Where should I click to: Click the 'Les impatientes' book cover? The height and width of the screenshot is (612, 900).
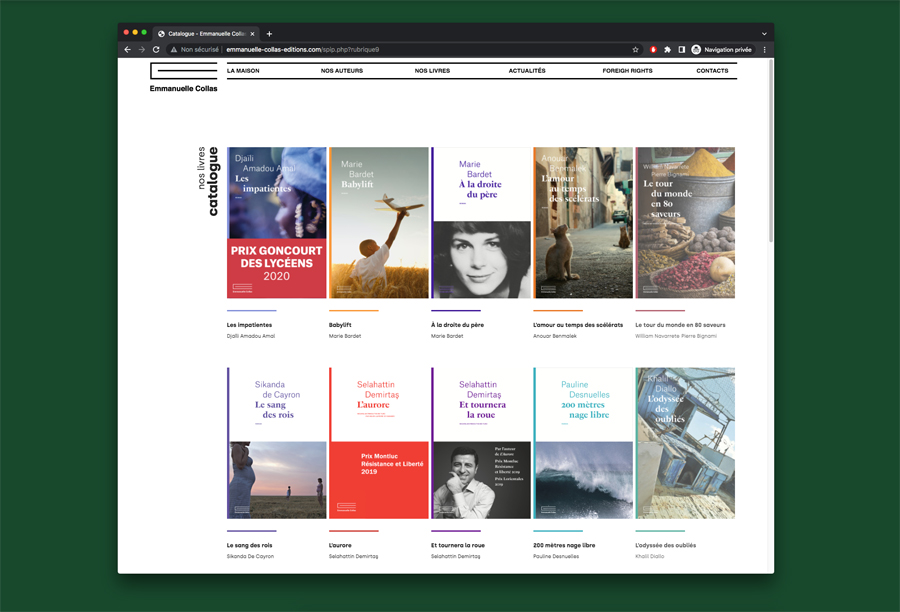(277, 222)
